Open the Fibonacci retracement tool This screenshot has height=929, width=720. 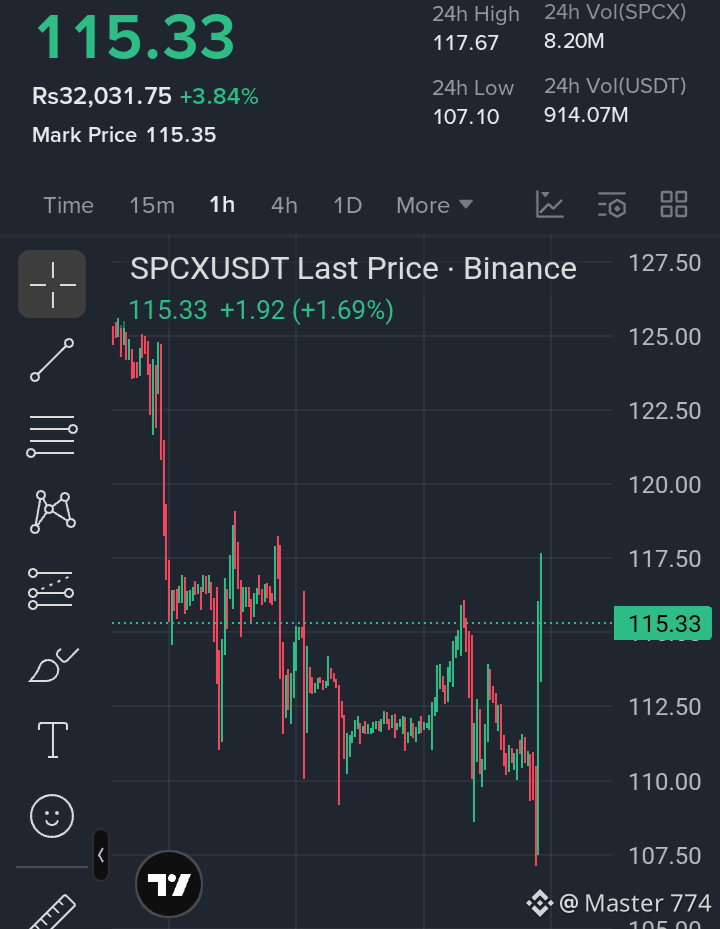51,588
